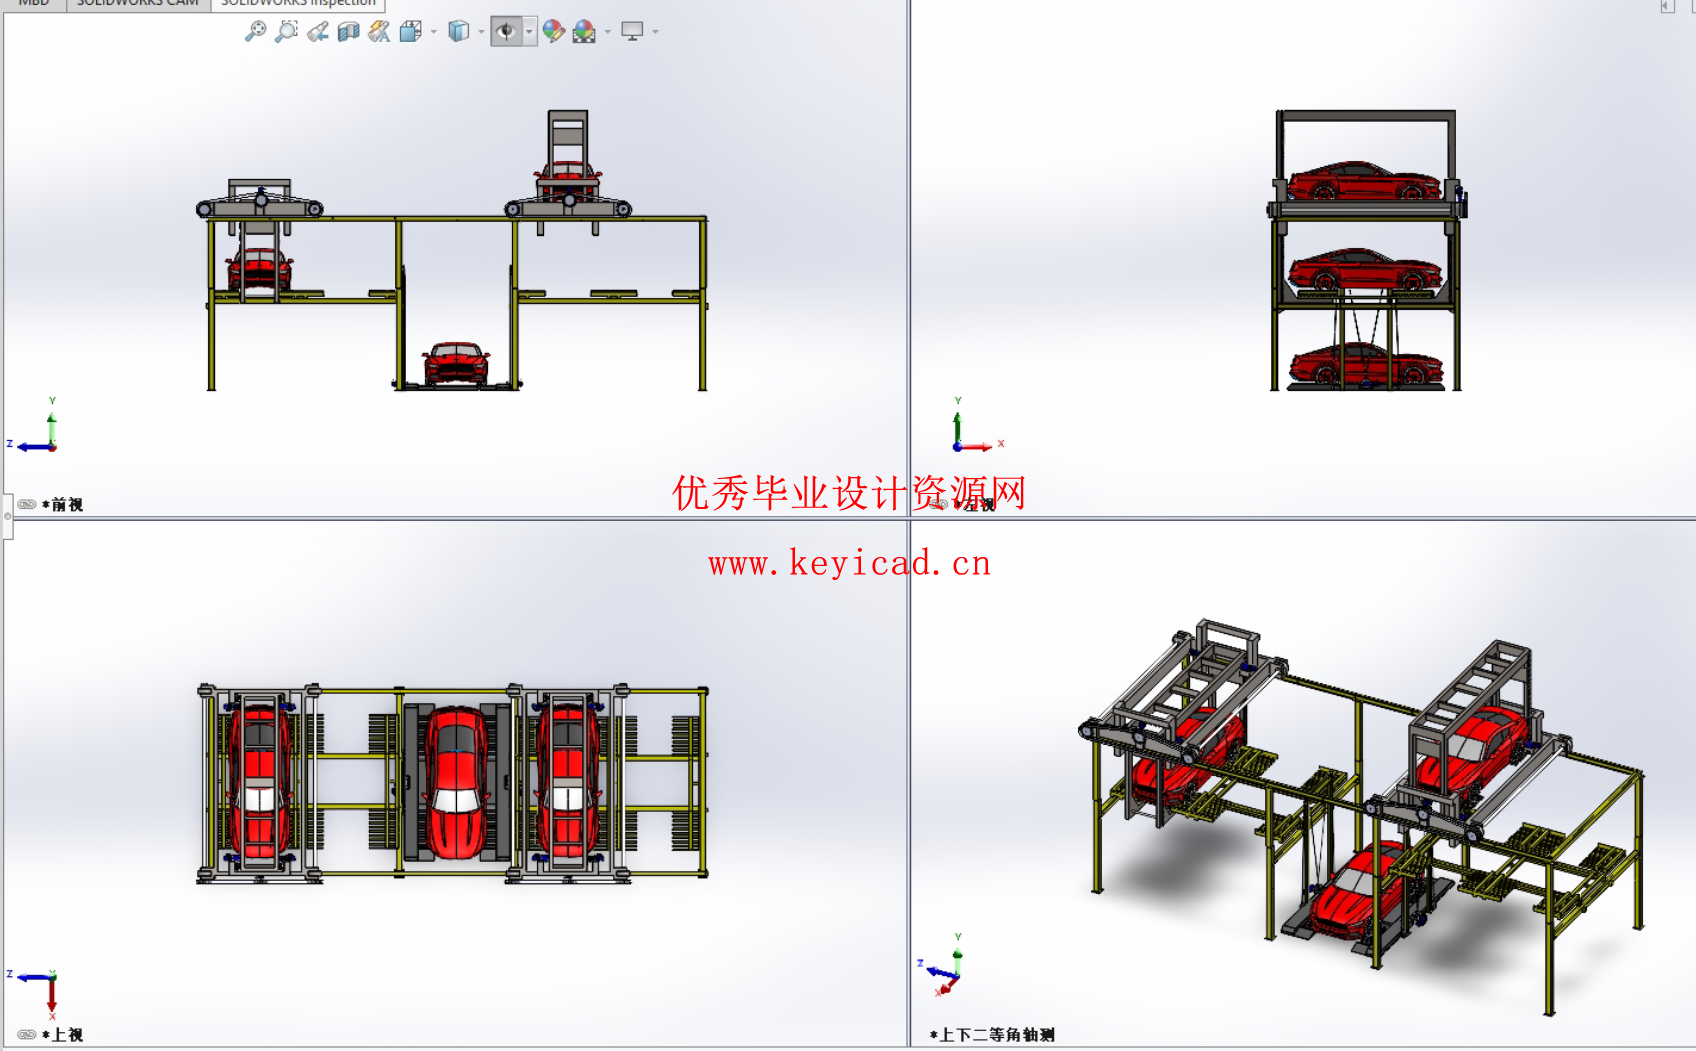1696x1051 pixels.
Task: Select the Zoom to Area tool
Action: 287,32
